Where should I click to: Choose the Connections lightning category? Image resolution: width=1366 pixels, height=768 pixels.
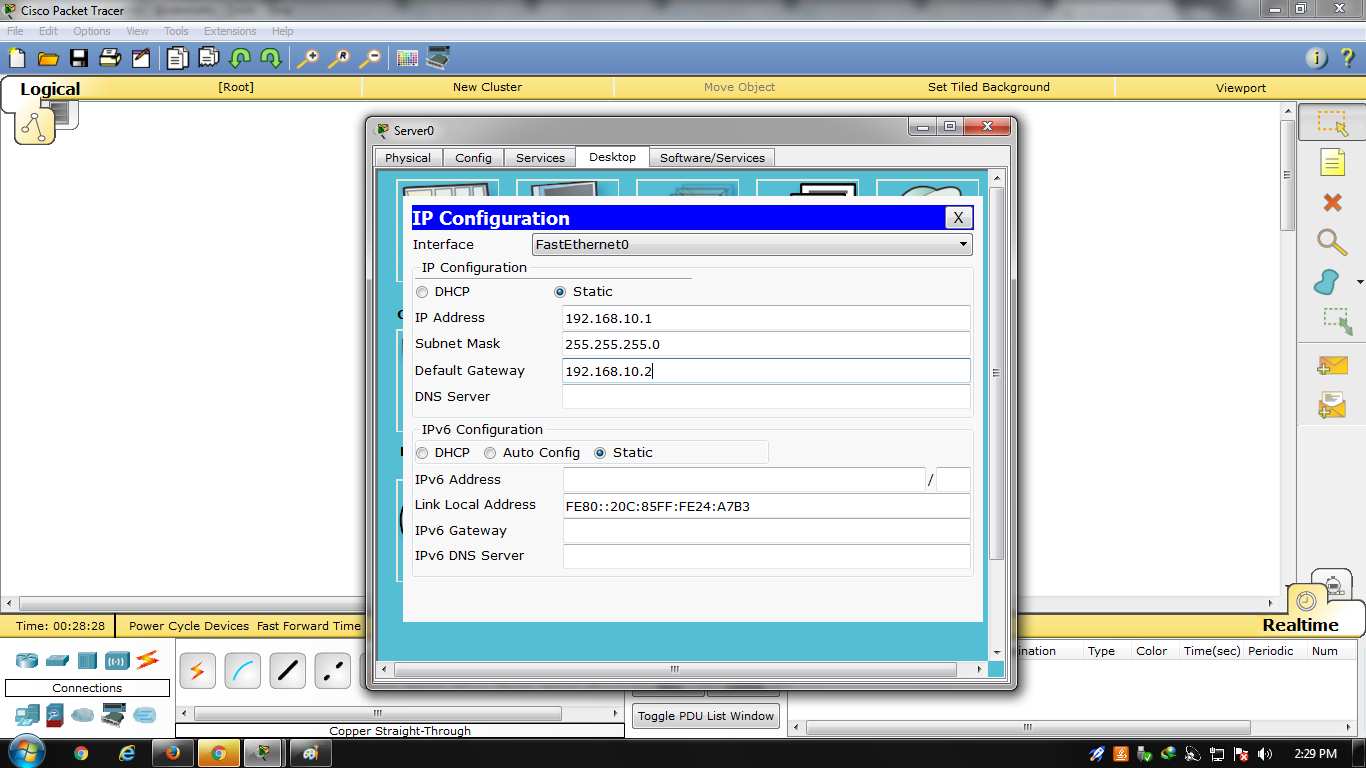(x=147, y=660)
